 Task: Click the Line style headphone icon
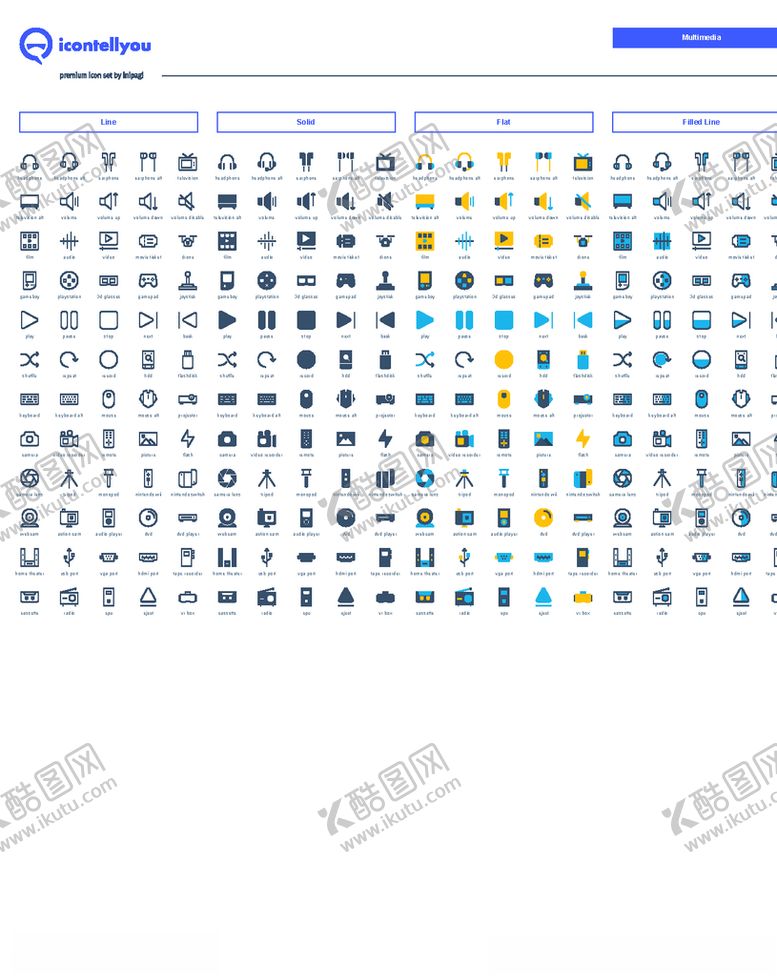coord(30,162)
